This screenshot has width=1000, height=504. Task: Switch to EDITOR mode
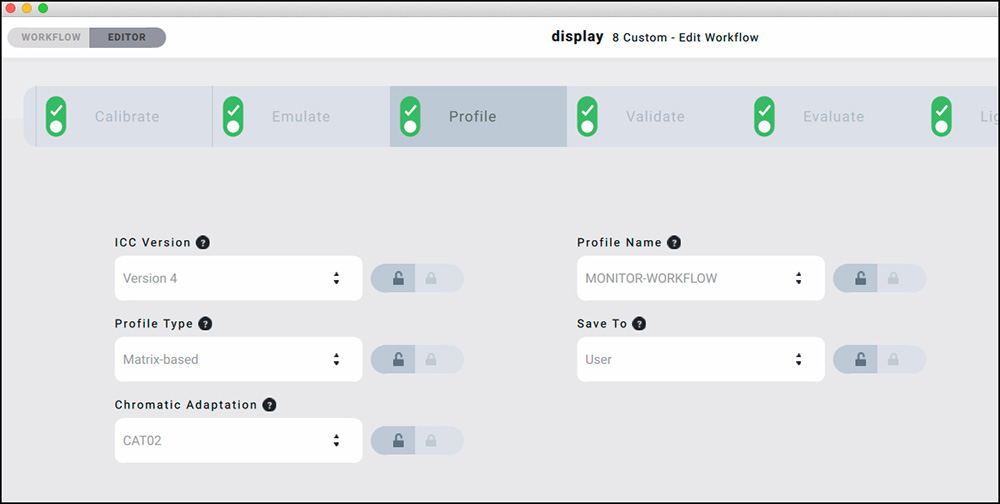coord(127,37)
